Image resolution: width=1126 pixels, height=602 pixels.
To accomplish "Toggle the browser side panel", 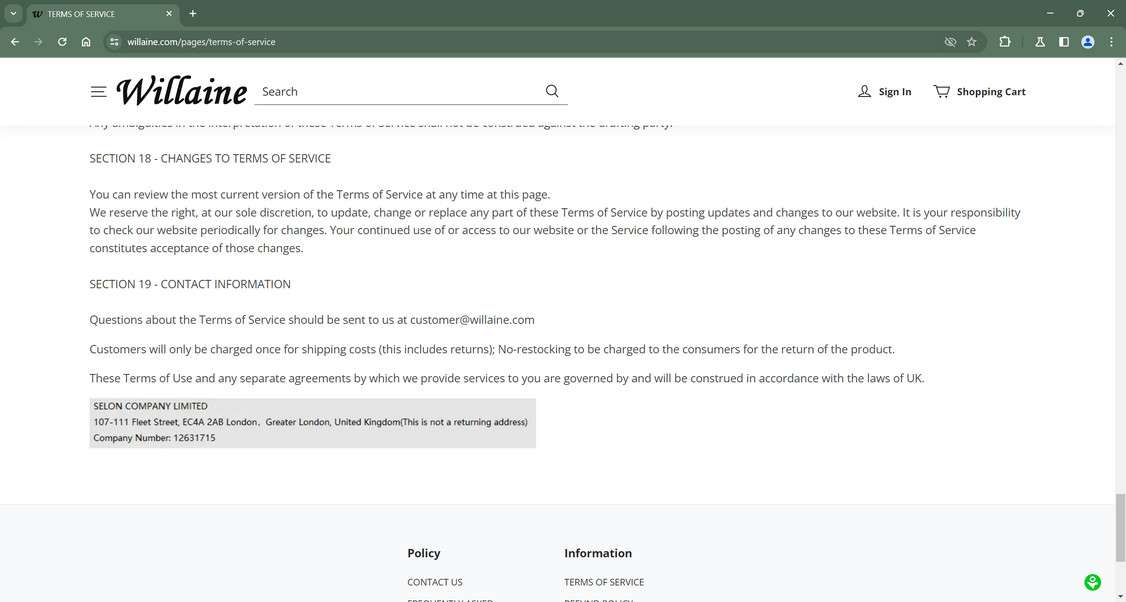I will pyautogui.click(x=1064, y=42).
